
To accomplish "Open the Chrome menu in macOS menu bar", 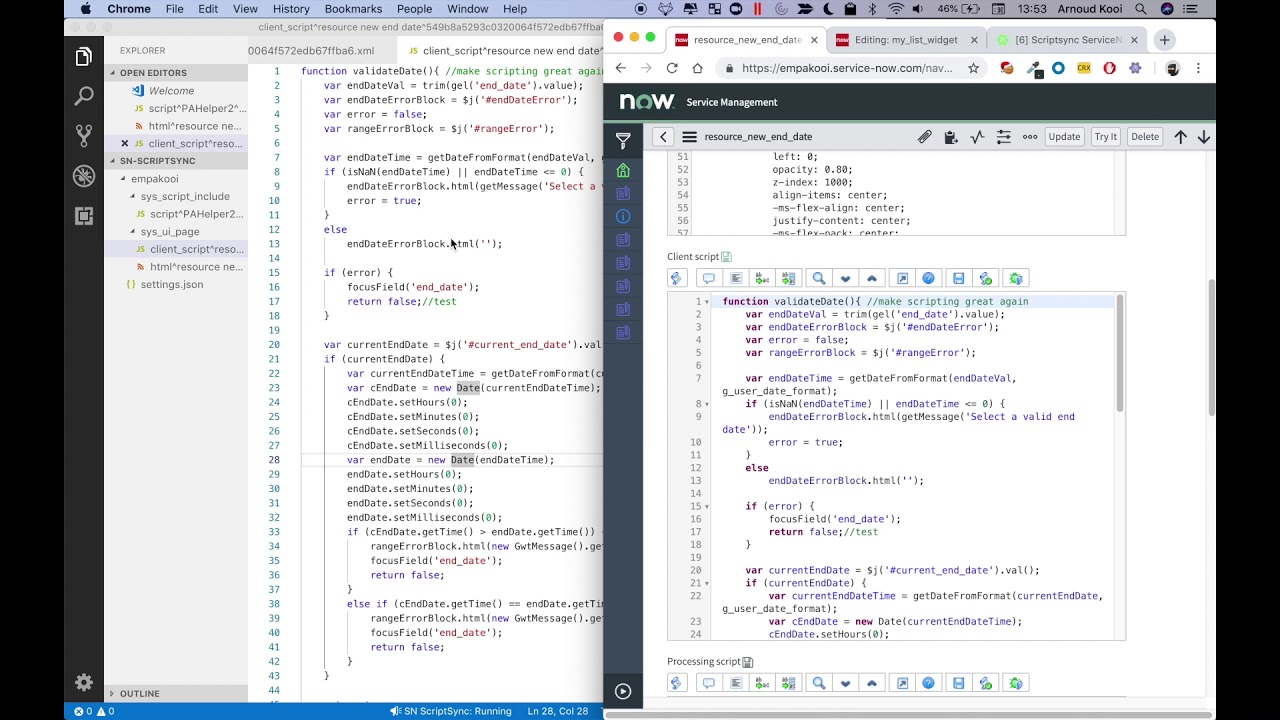I will (x=129, y=9).
